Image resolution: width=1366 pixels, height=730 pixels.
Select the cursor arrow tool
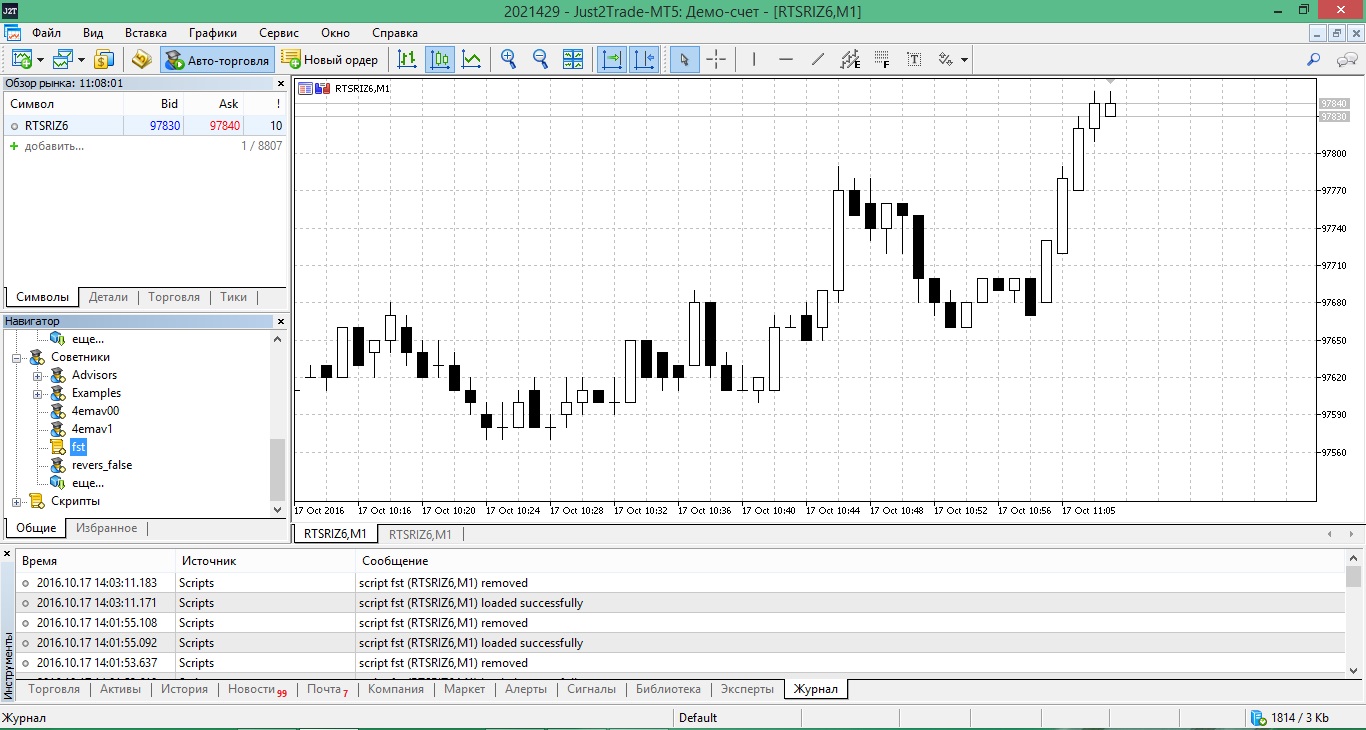point(684,59)
